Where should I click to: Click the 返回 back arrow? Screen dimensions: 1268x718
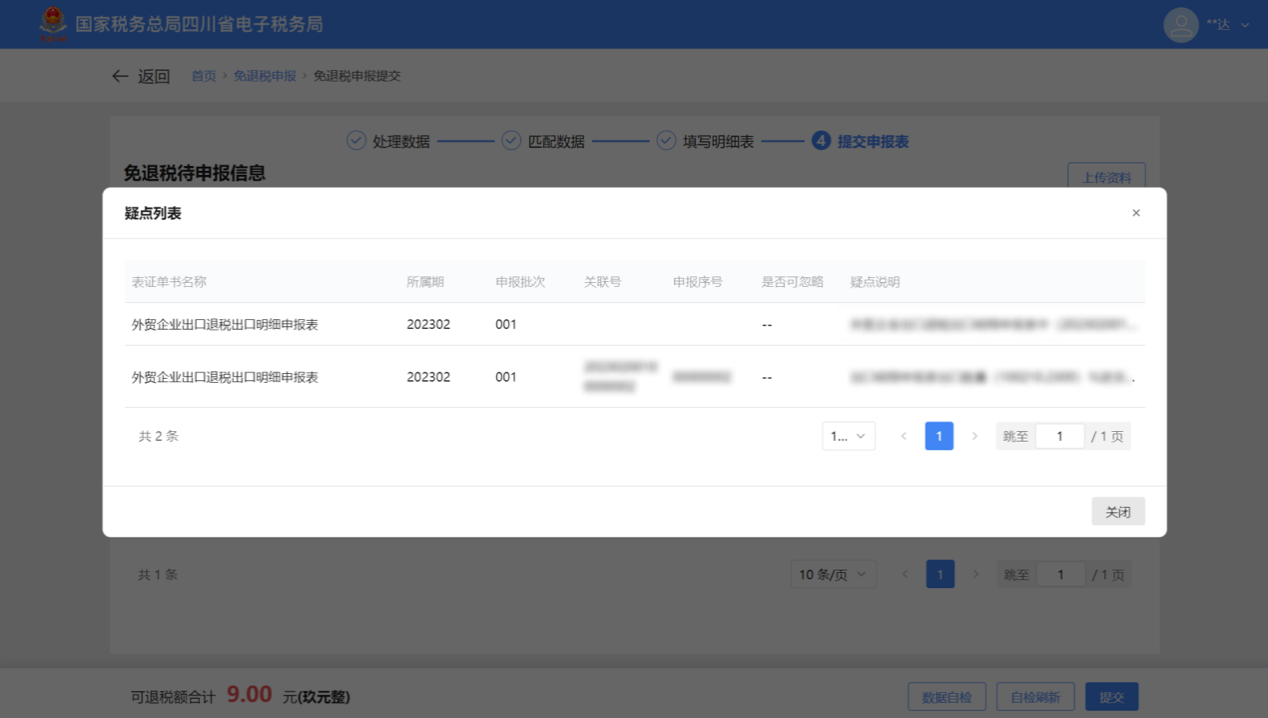coord(120,76)
